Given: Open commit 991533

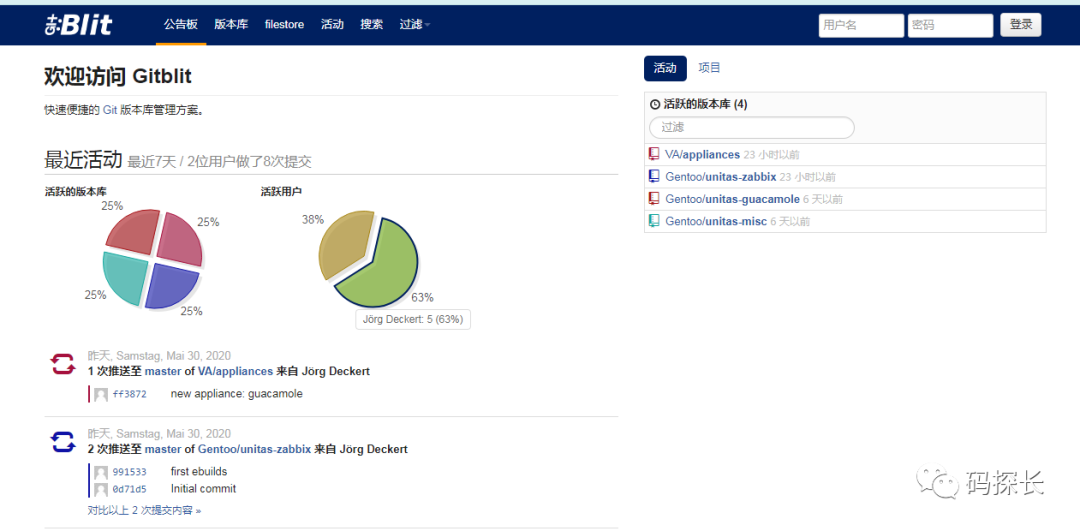Looking at the screenshot, I should [x=129, y=472].
